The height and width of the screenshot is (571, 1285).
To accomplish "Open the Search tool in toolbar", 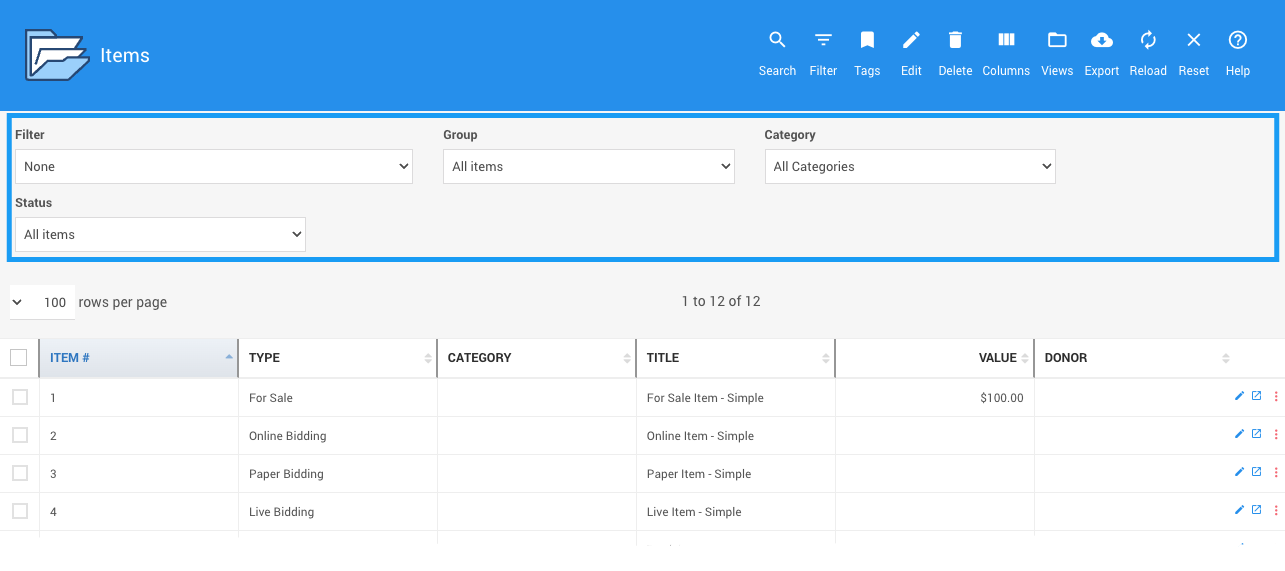I will coord(777,53).
